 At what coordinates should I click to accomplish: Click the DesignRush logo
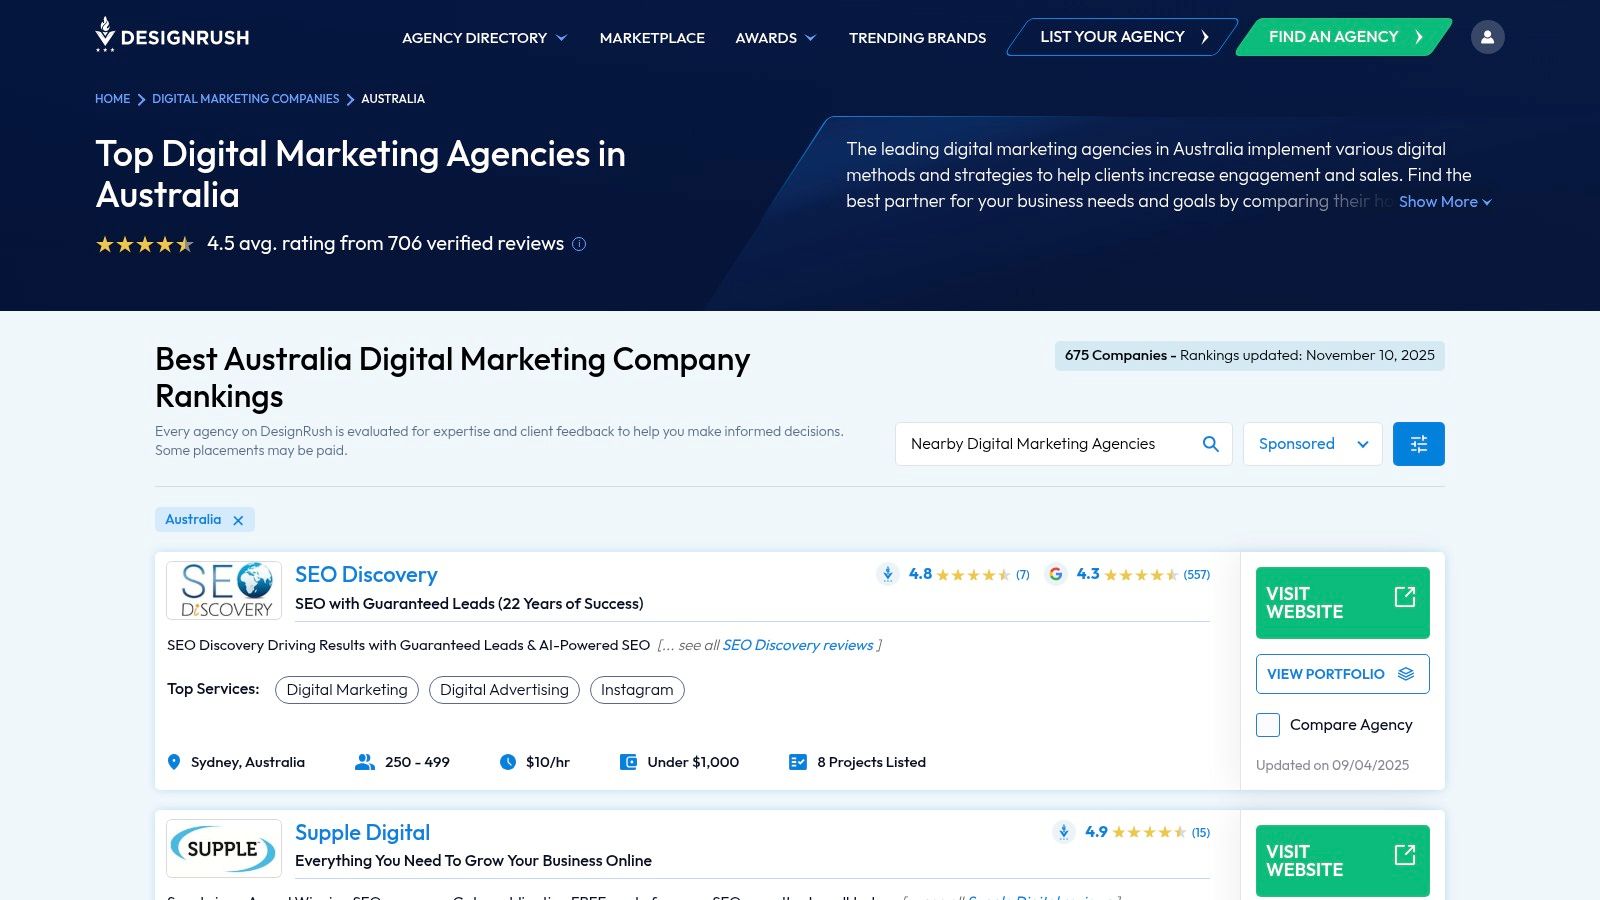click(x=171, y=36)
